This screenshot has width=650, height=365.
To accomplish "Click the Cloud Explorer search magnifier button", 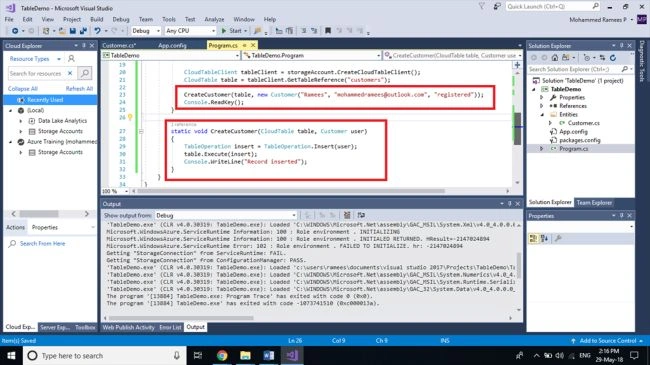I will tap(85, 73).
